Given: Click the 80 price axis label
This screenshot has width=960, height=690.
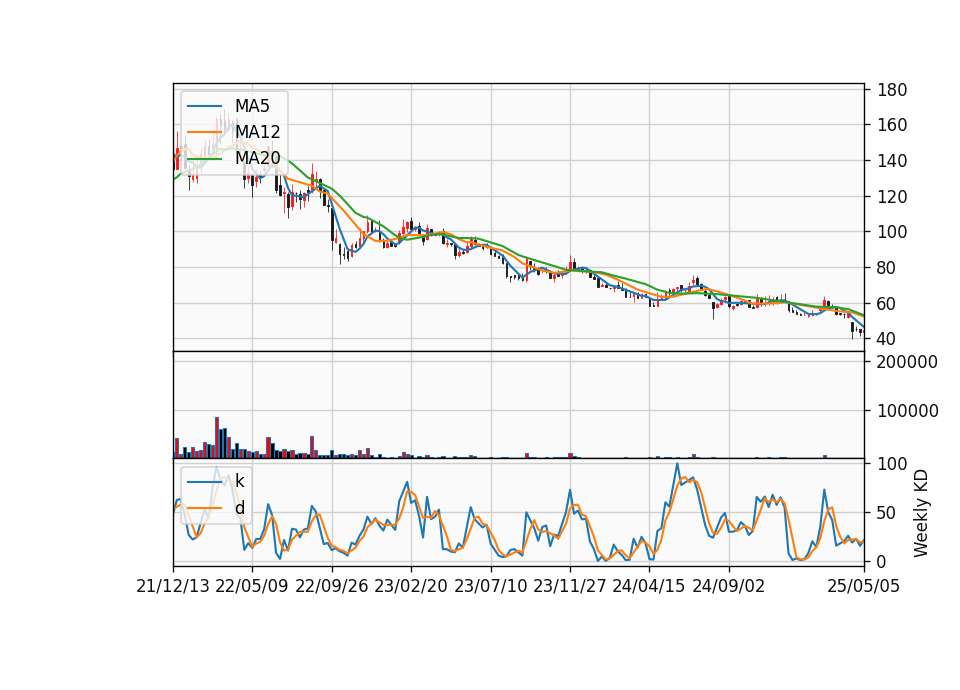Looking at the screenshot, I should 887,268.
